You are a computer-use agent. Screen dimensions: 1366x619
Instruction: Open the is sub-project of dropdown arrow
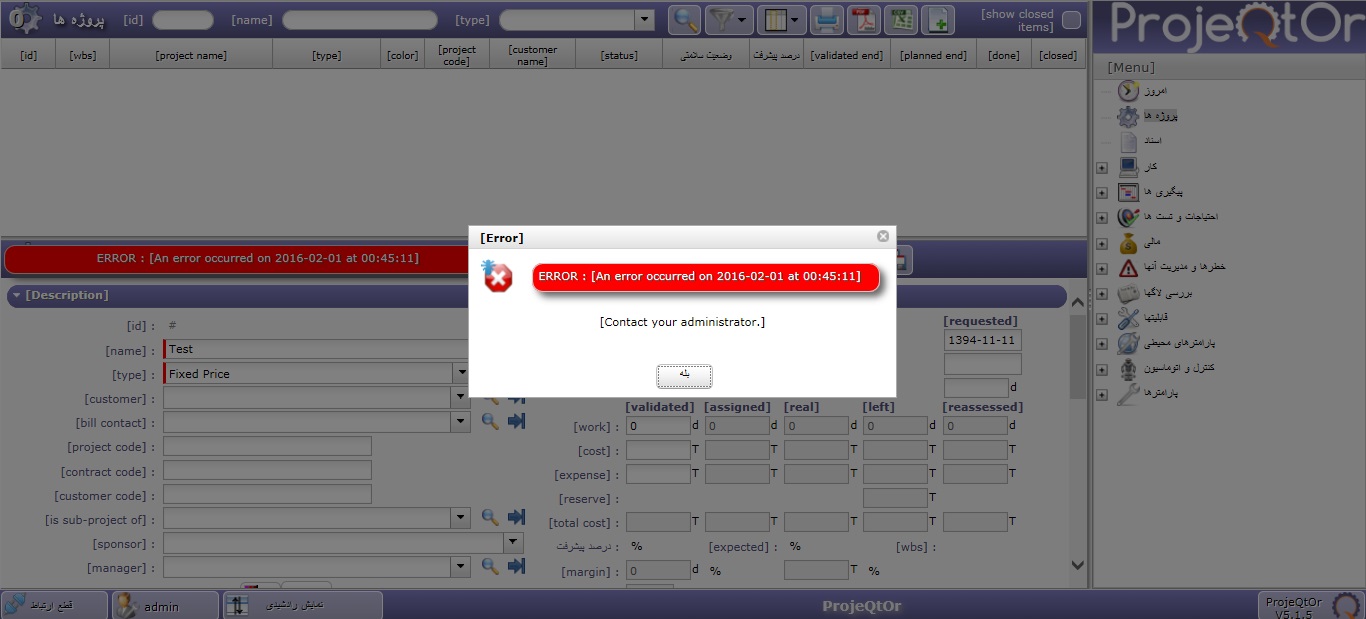pos(461,518)
